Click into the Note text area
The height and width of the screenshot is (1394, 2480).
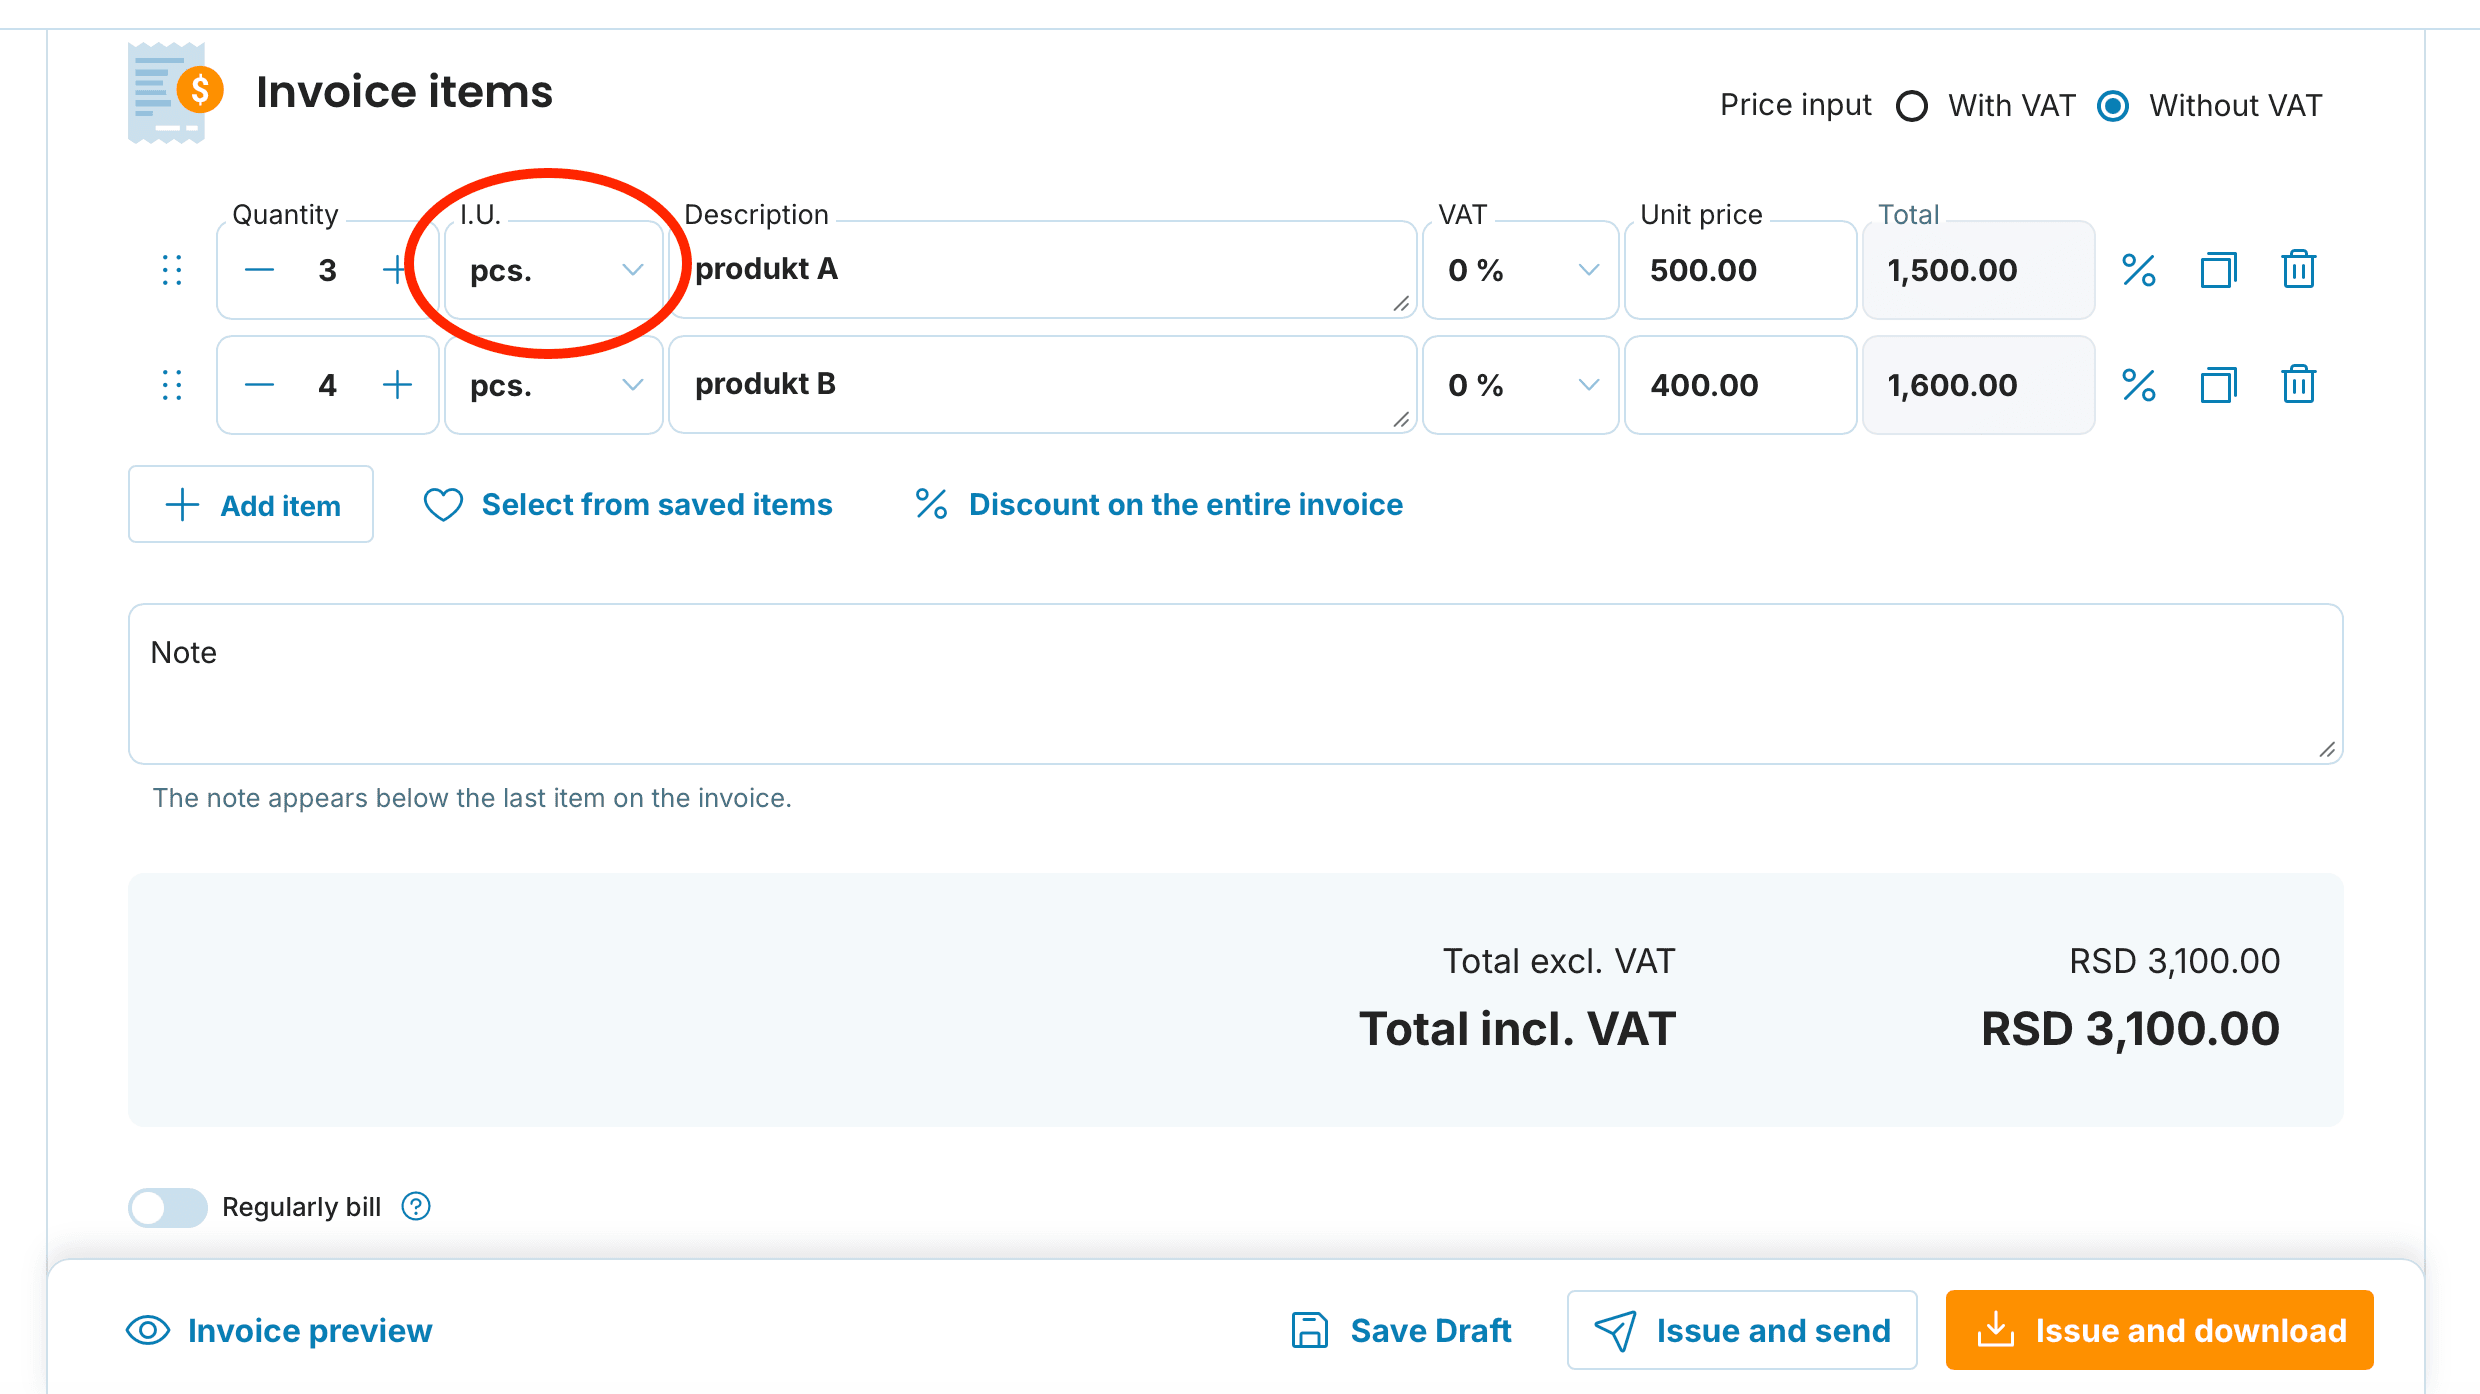1236,684
